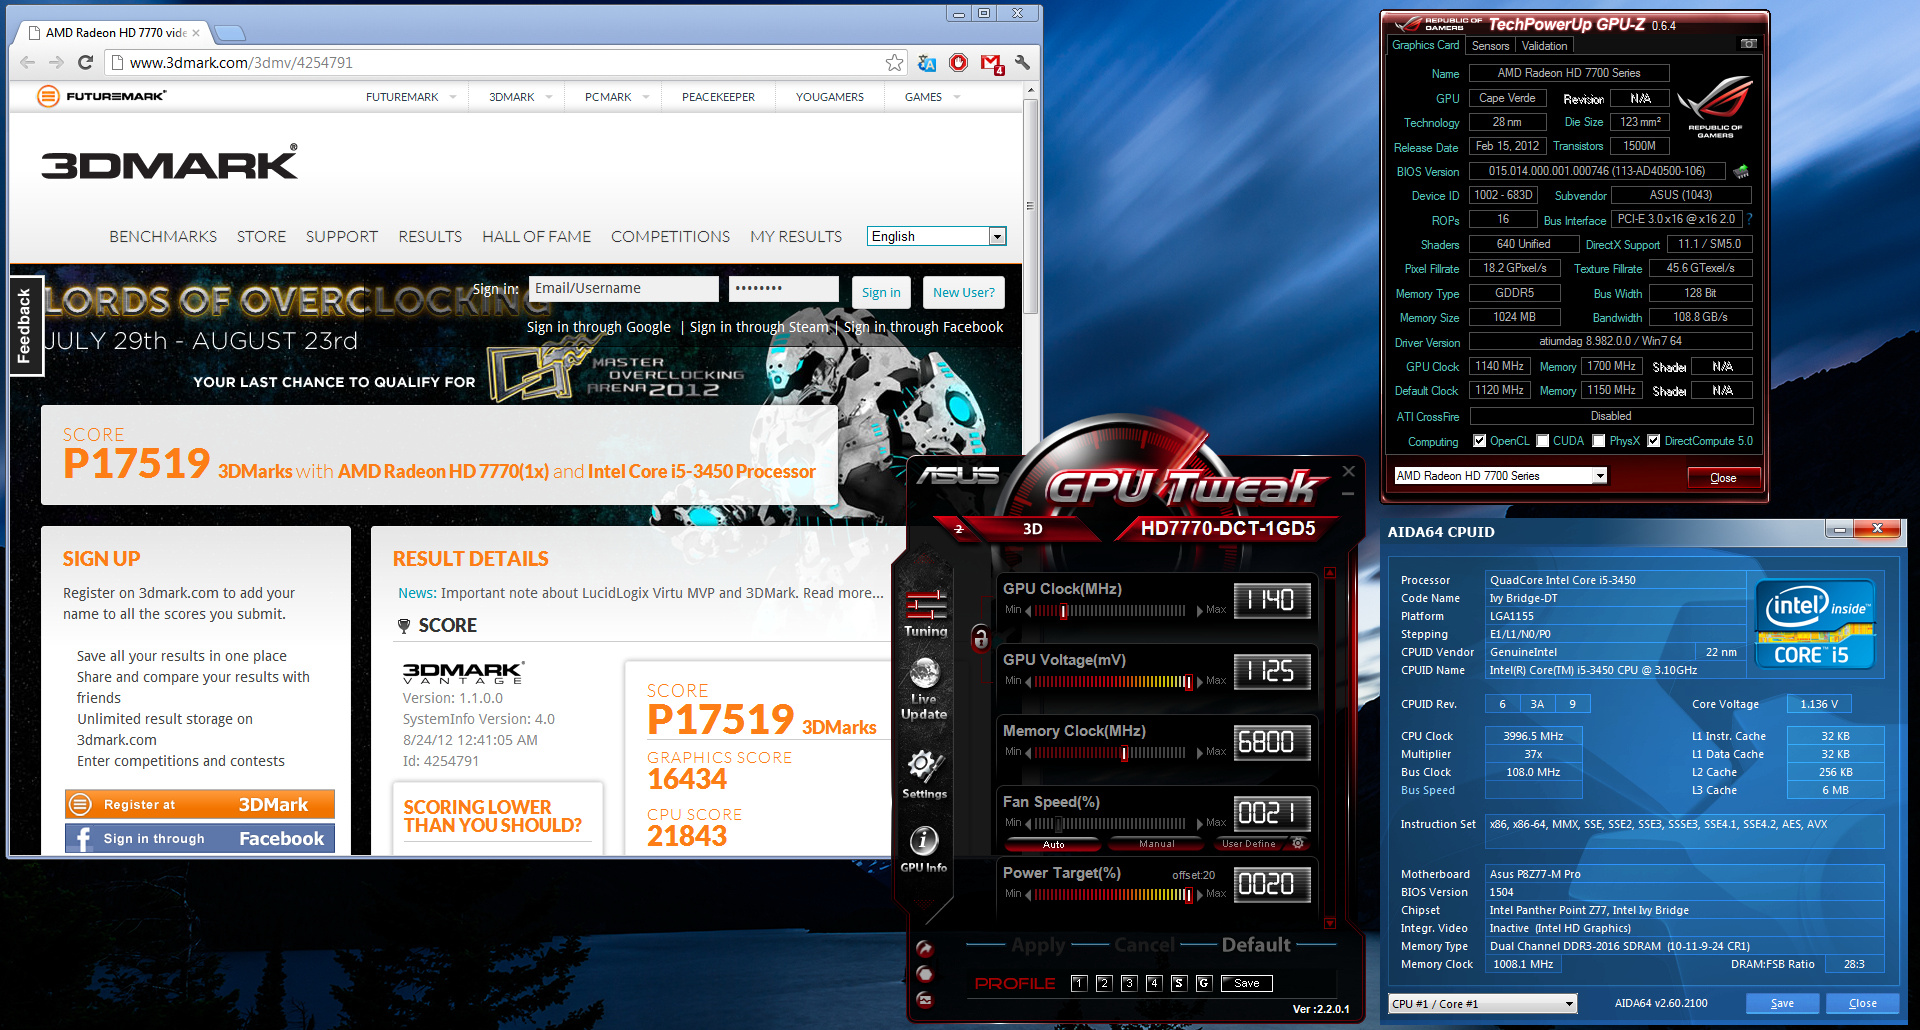Click Register at 3DMark button
This screenshot has height=1030, width=1920.
pyautogui.click(x=200, y=805)
